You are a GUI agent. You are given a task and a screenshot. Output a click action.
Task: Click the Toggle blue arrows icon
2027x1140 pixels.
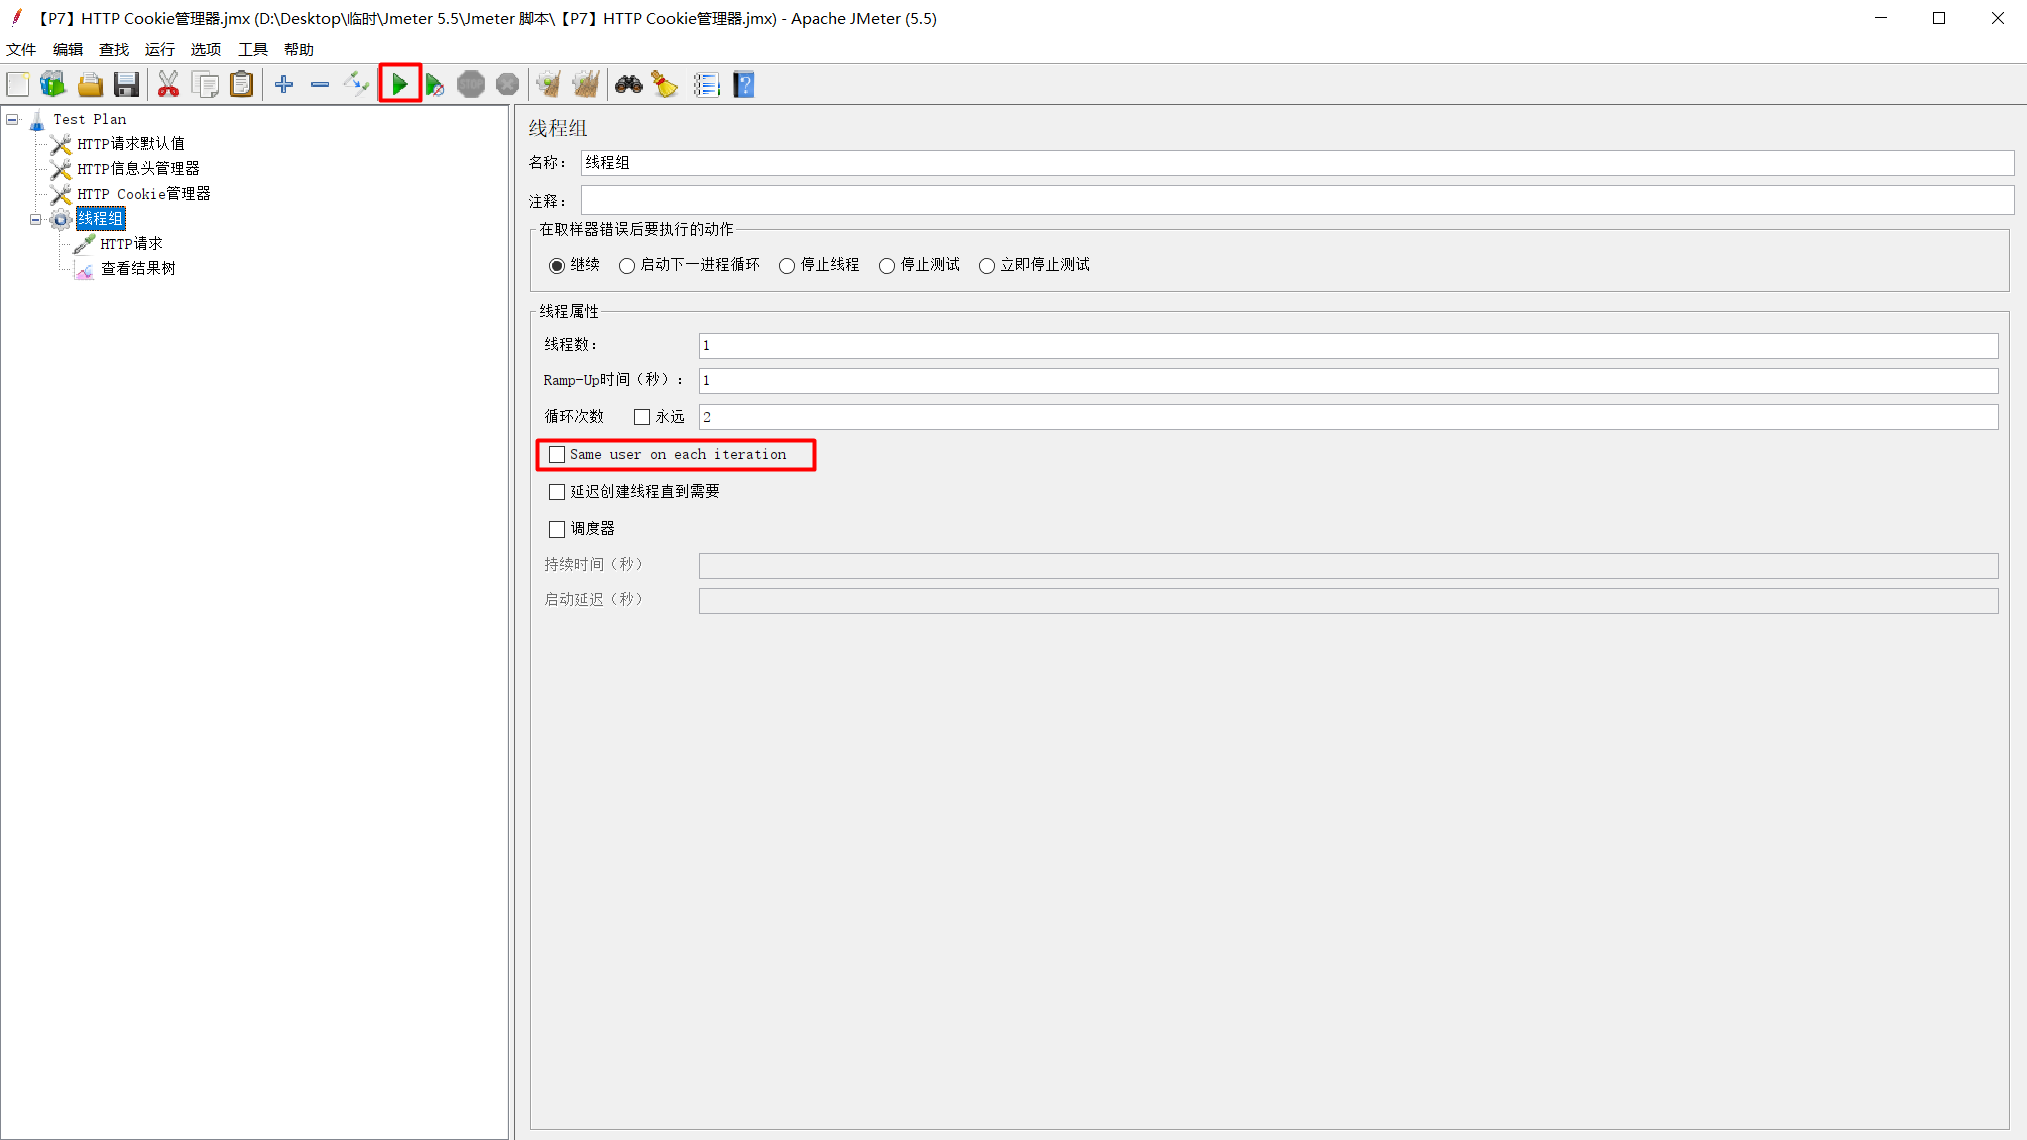click(x=356, y=85)
